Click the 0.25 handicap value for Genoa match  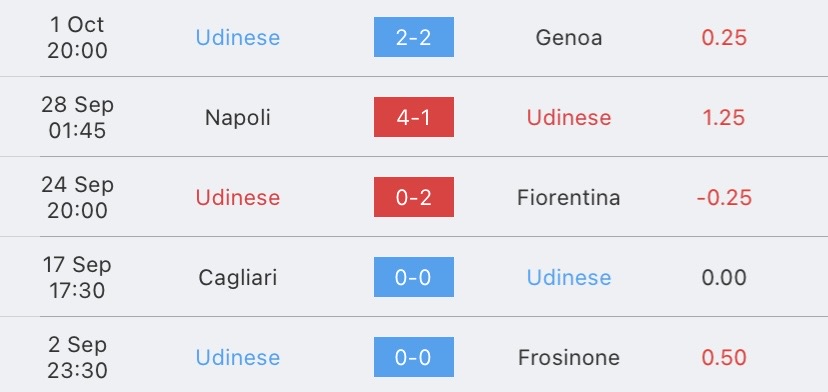[x=724, y=38]
